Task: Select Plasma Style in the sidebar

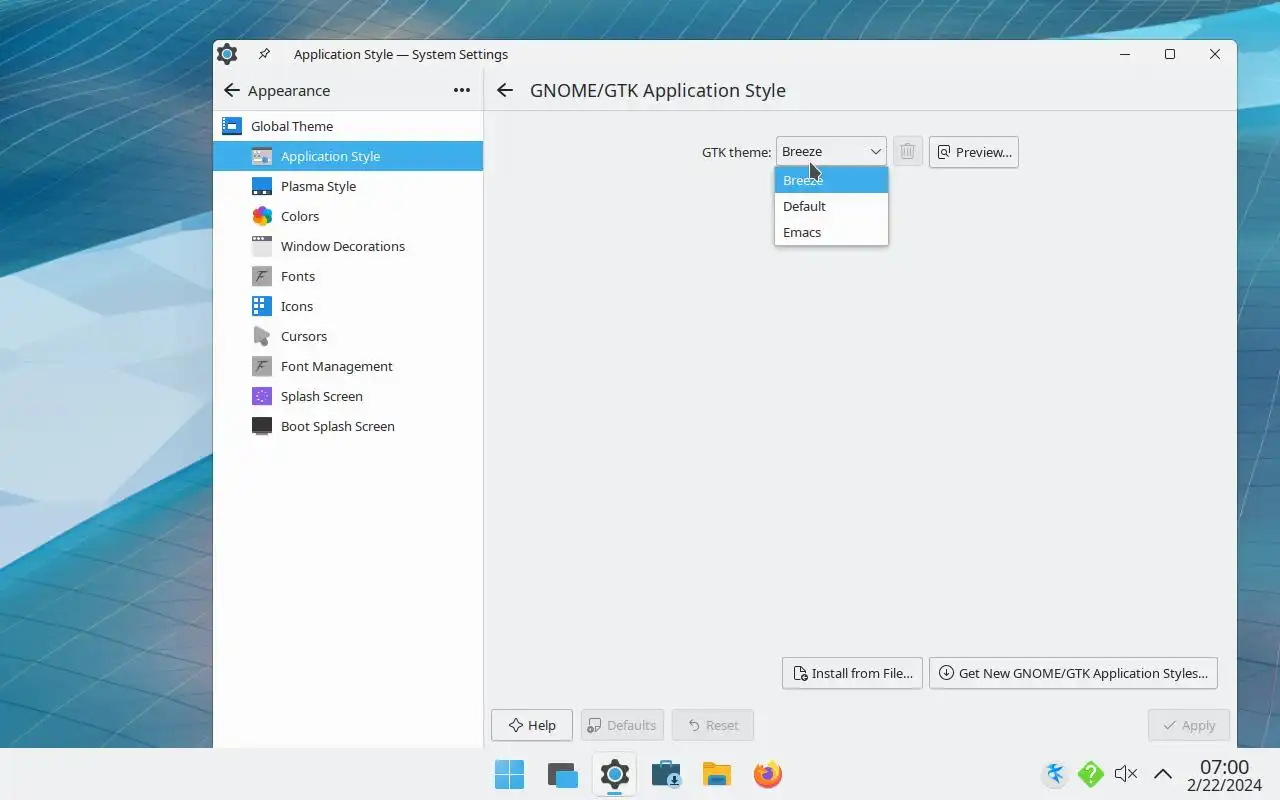Action: [x=348, y=186]
